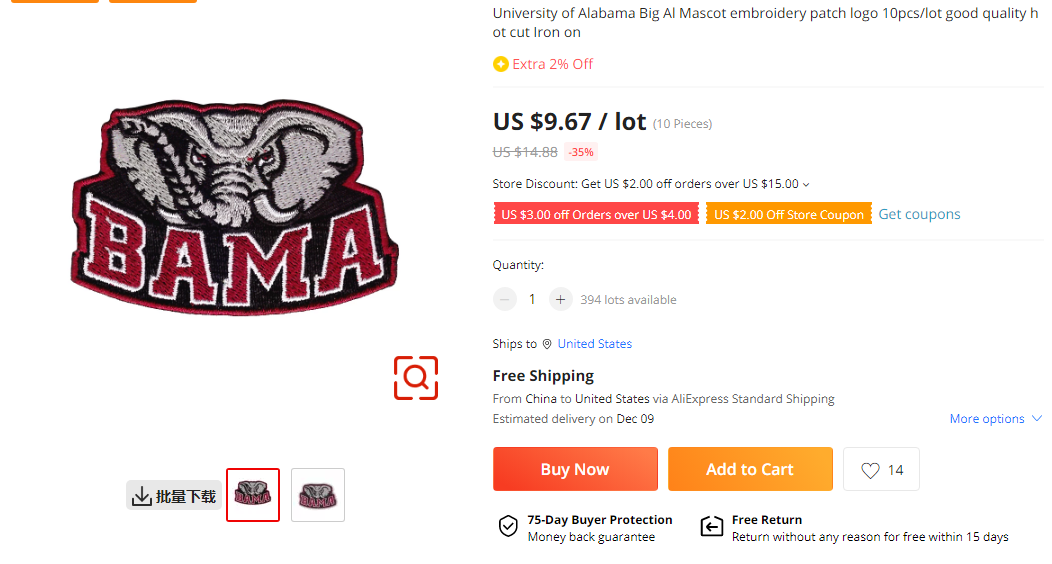Expand More options for shipping
1052x564 pixels.
tap(995, 419)
